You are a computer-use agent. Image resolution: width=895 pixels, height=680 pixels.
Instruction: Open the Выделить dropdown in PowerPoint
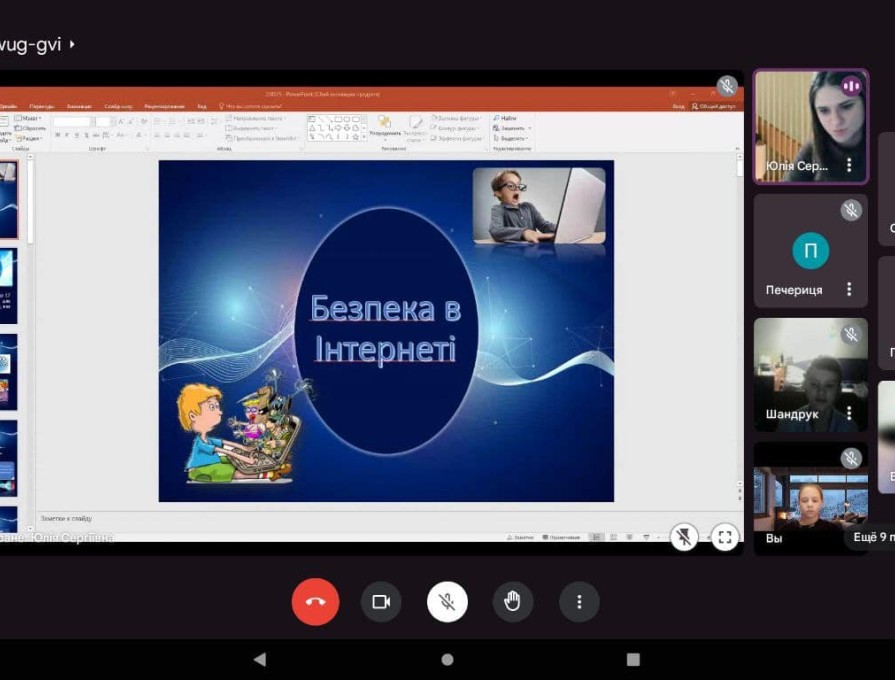(x=510, y=138)
